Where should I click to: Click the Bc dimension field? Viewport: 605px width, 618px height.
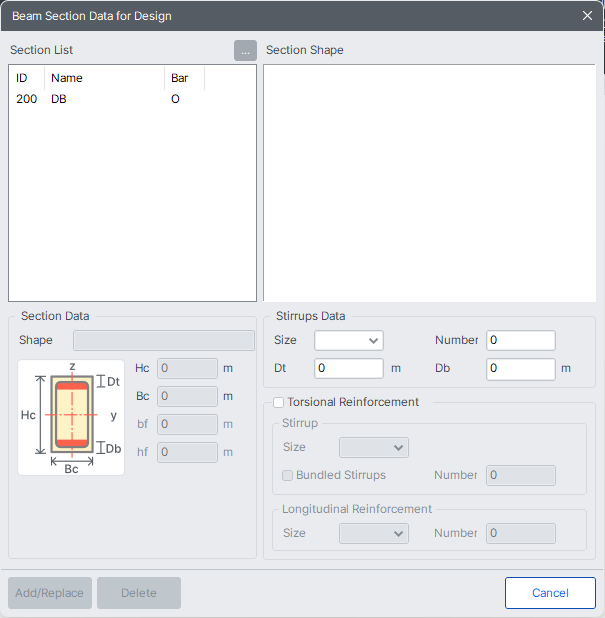(x=187, y=396)
